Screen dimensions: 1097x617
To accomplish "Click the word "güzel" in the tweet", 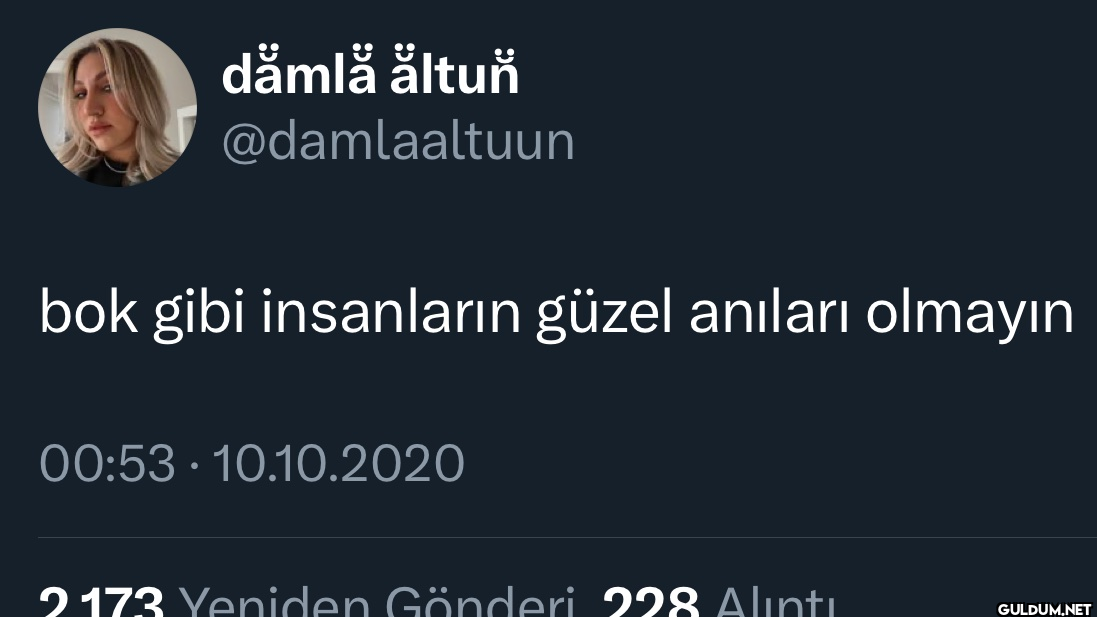I will 605,315.
